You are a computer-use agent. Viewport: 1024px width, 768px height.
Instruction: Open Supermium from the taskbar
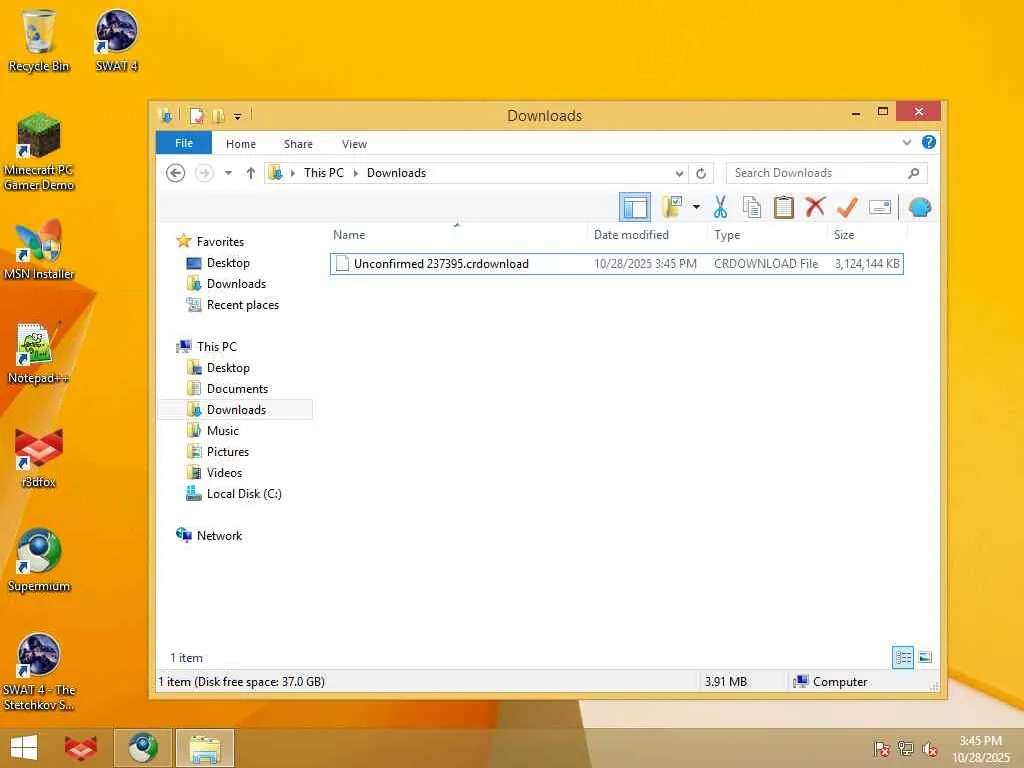pos(143,748)
